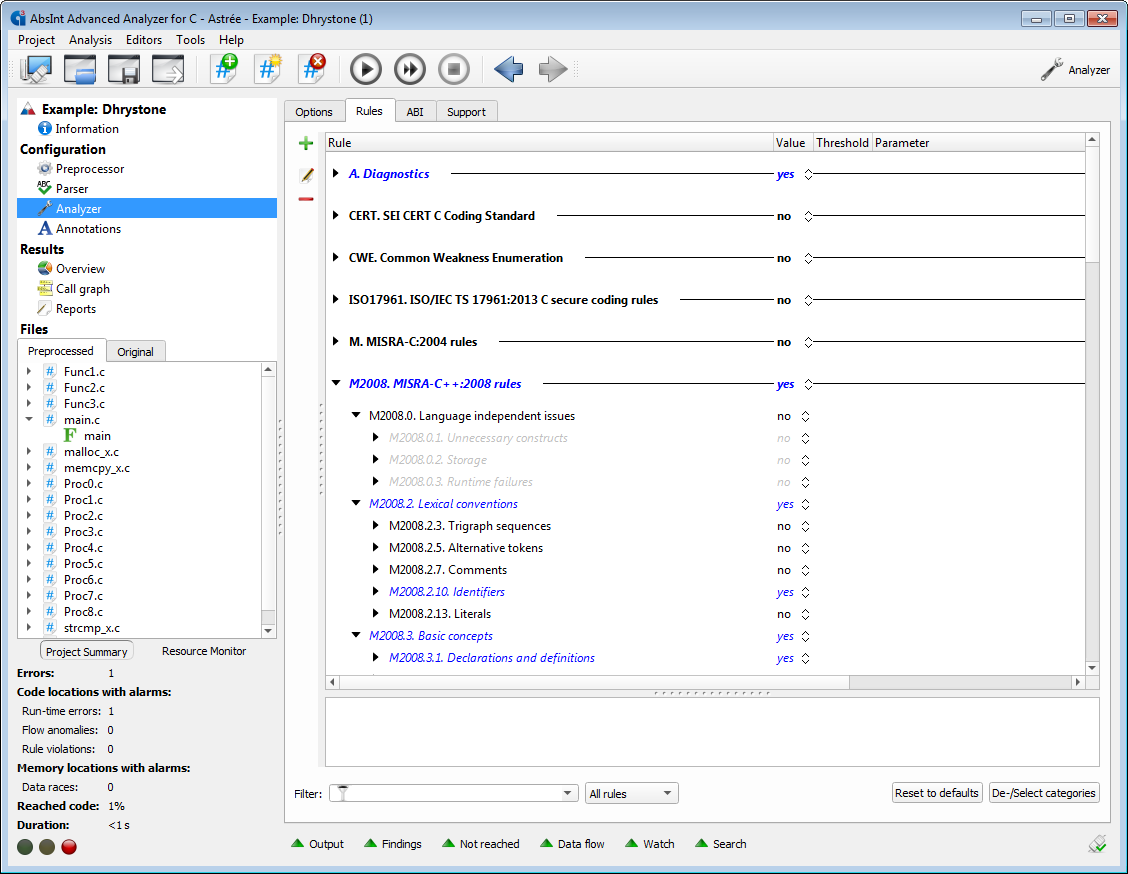
Task: Open the Findings bottom panel
Action: tap(393, 844)
